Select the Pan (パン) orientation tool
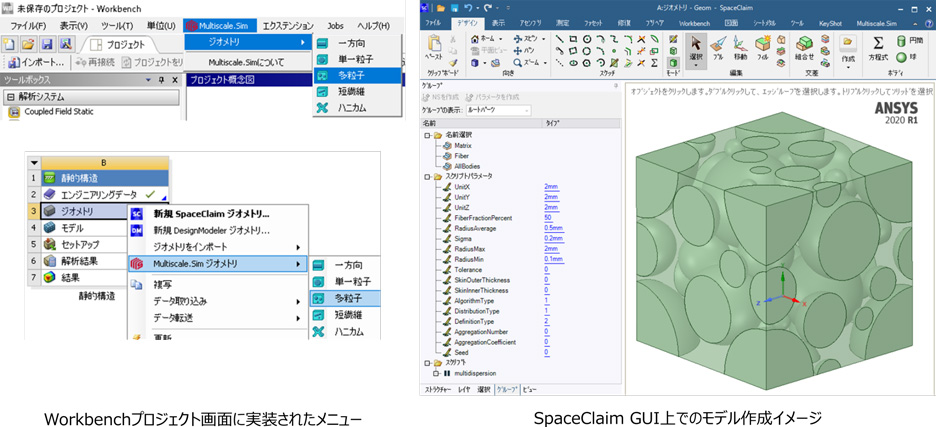This screenshot has width=936, height=427. point(524,50)
